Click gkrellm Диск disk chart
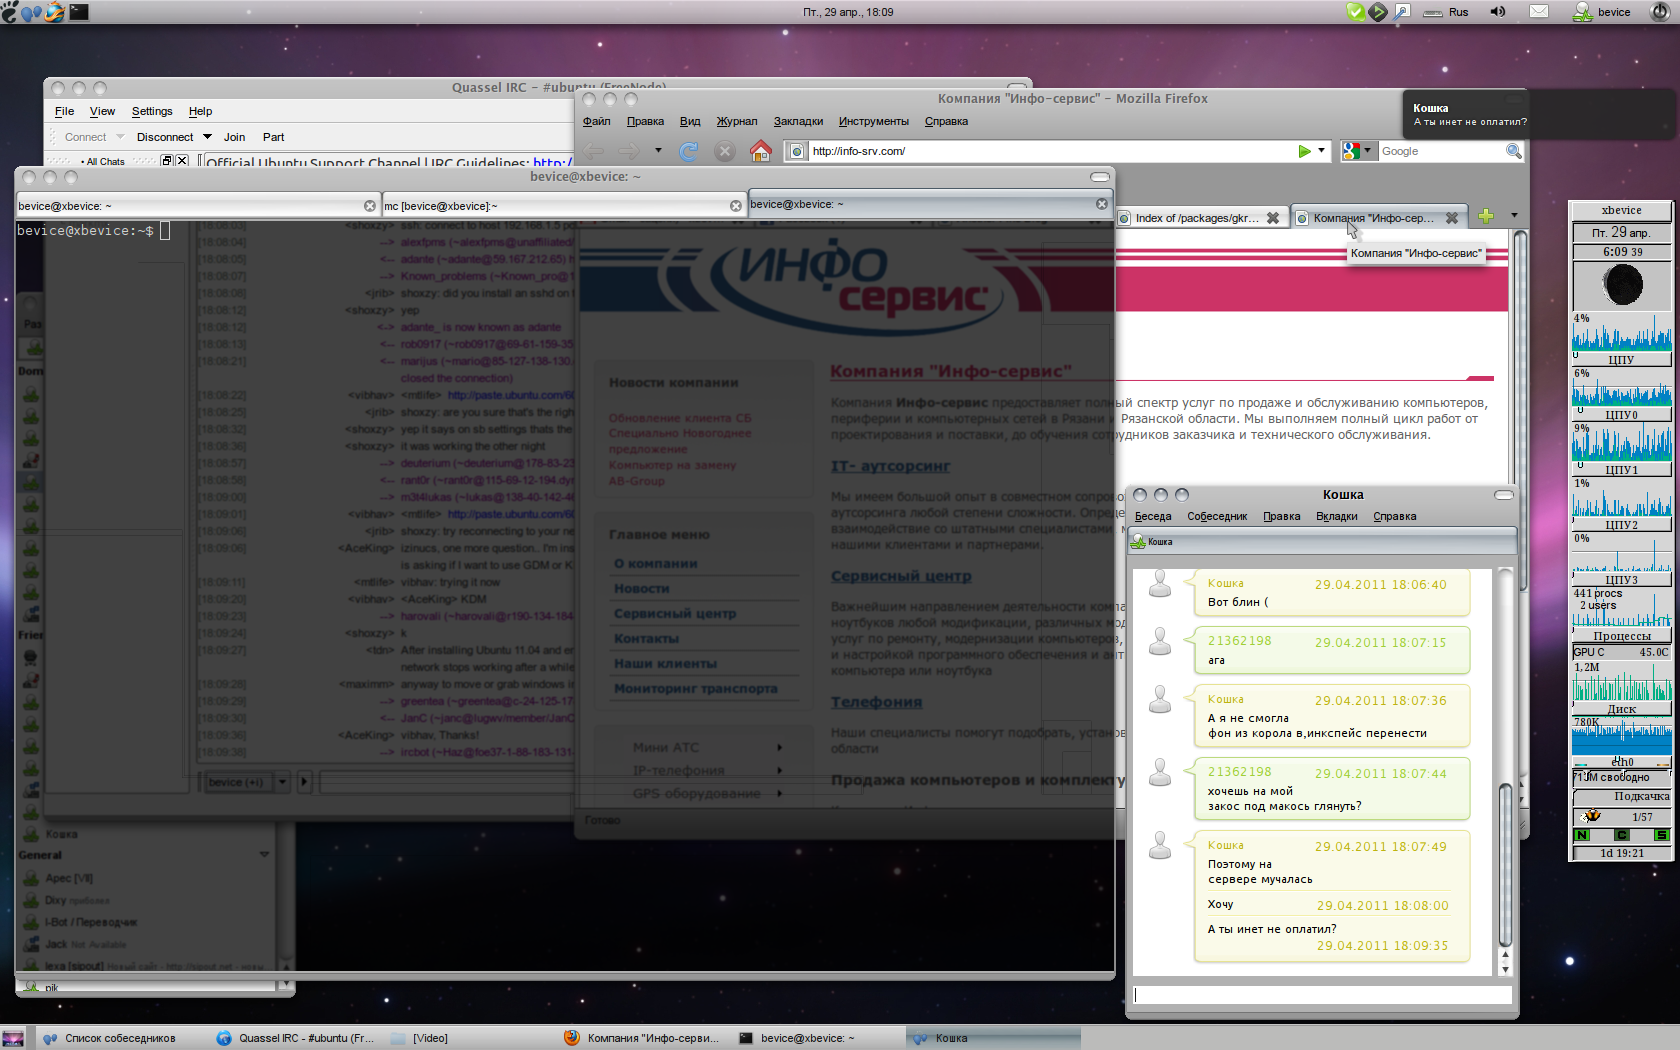Screen dimensions: 1680x1050 click(x=1621, y=681)
